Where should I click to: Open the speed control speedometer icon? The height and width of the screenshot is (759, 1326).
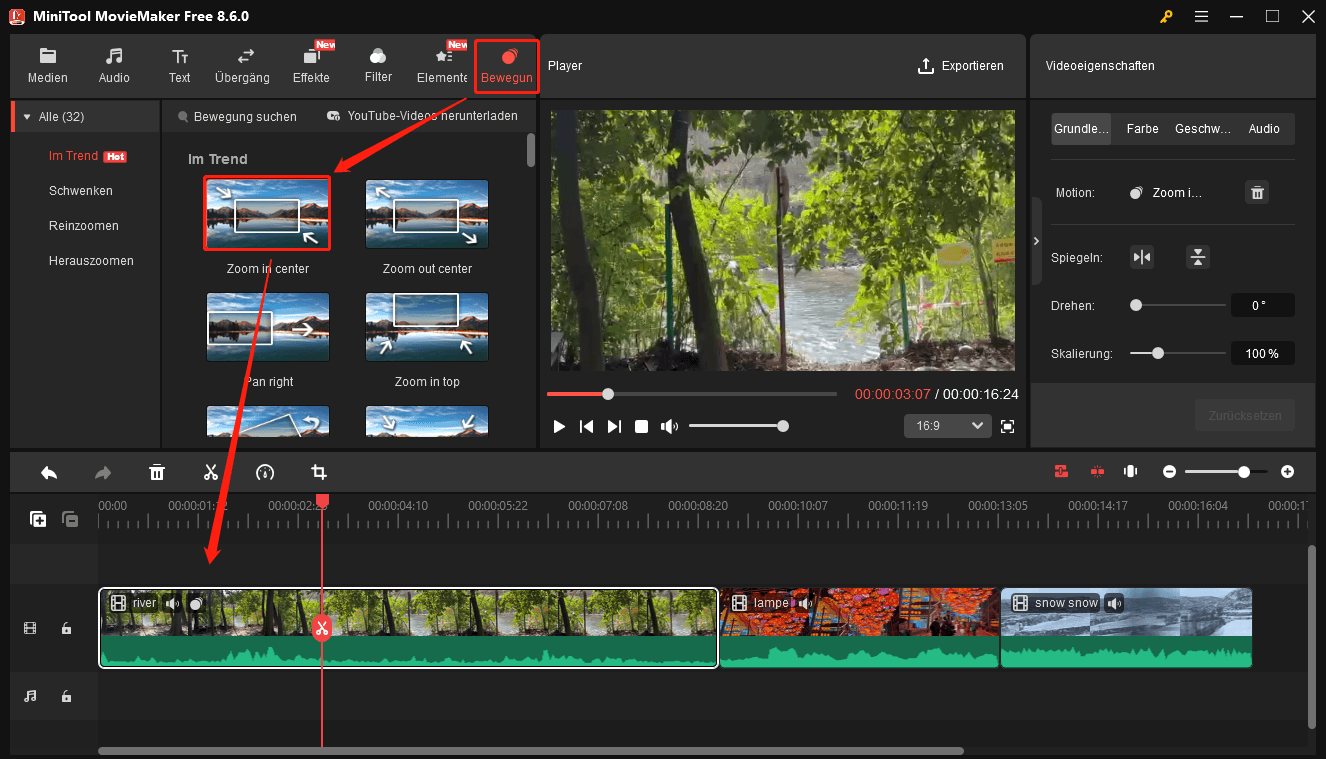point(265,471)
